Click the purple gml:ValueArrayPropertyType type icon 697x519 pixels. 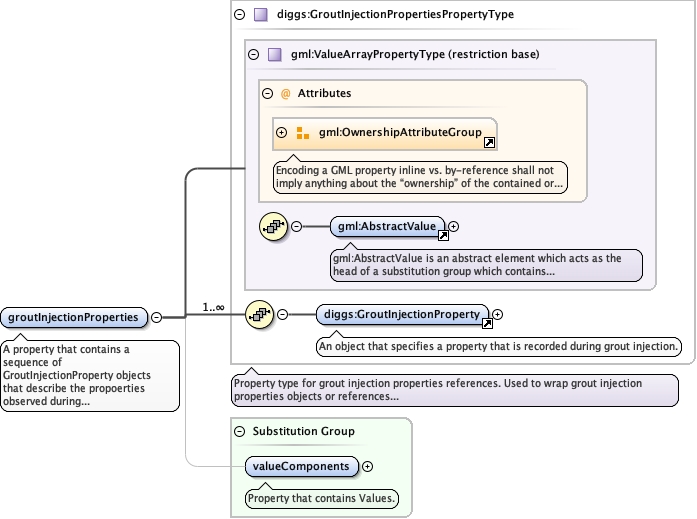(274, 55)
